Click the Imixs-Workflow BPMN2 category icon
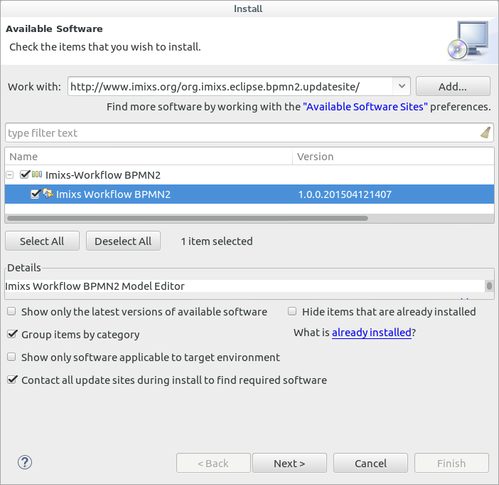Screen dimensions: 499x485 coord(37,174)
